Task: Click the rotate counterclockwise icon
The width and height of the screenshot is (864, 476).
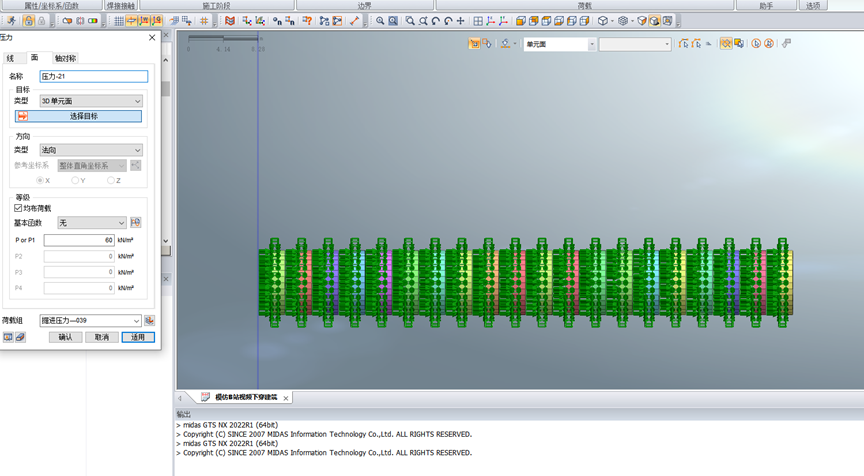Action: coord(435,21)
